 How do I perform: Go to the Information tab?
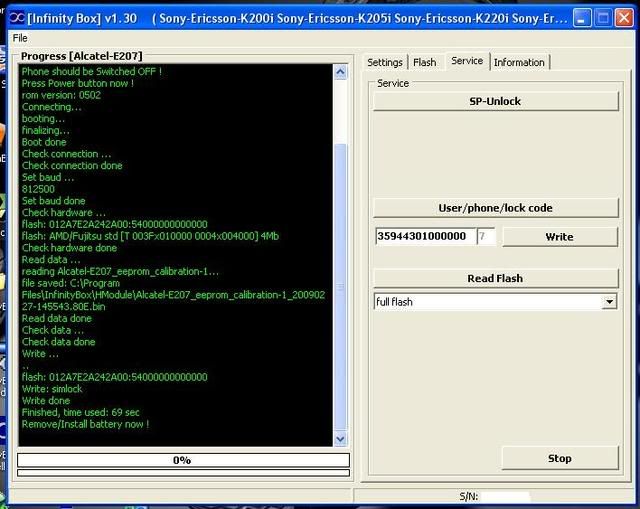[x=519, y=62]
